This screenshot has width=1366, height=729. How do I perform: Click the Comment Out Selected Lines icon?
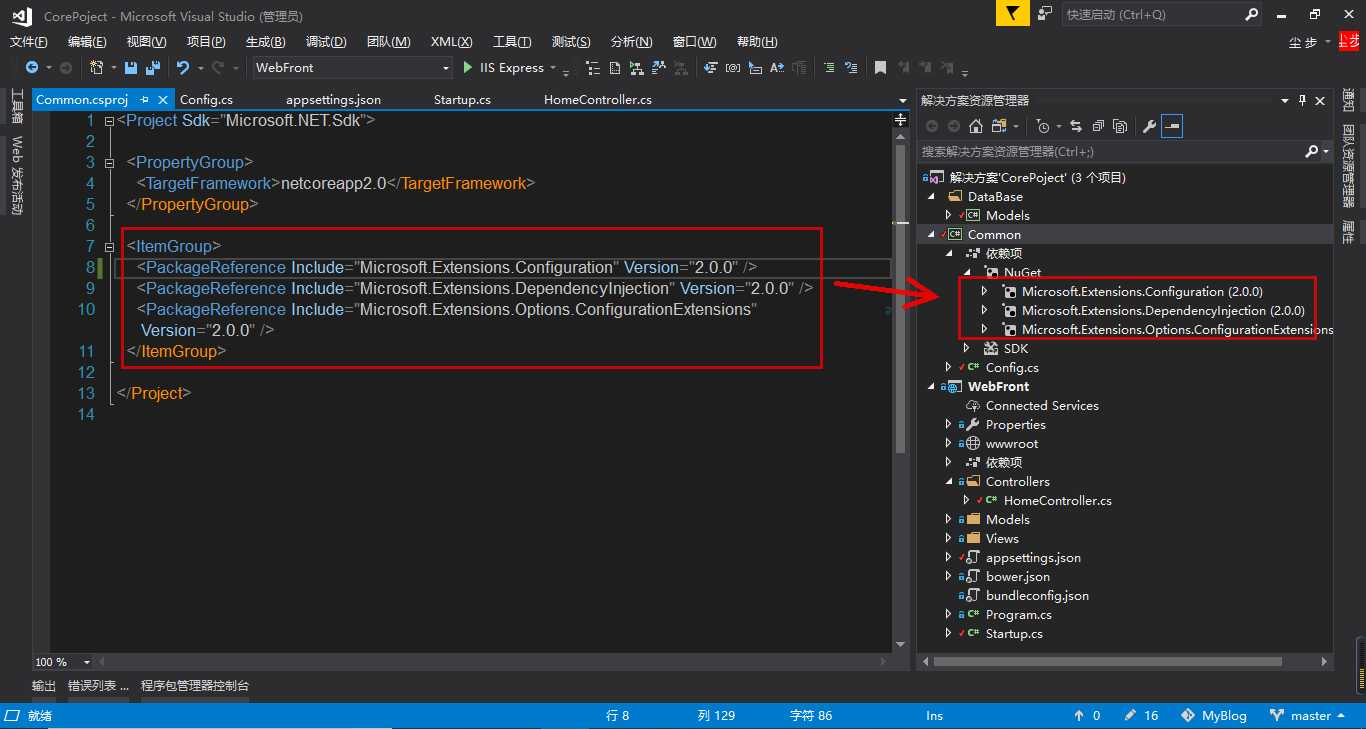829,68
